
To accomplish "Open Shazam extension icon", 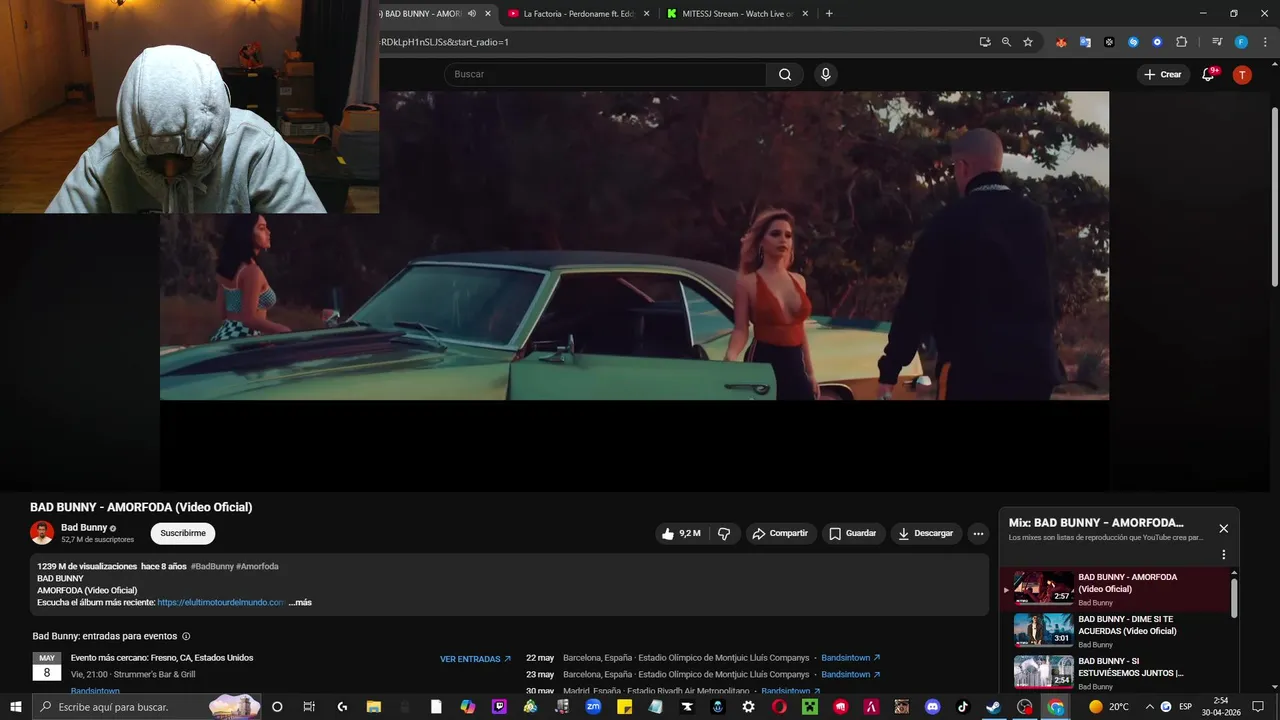I will (1133, 42).
